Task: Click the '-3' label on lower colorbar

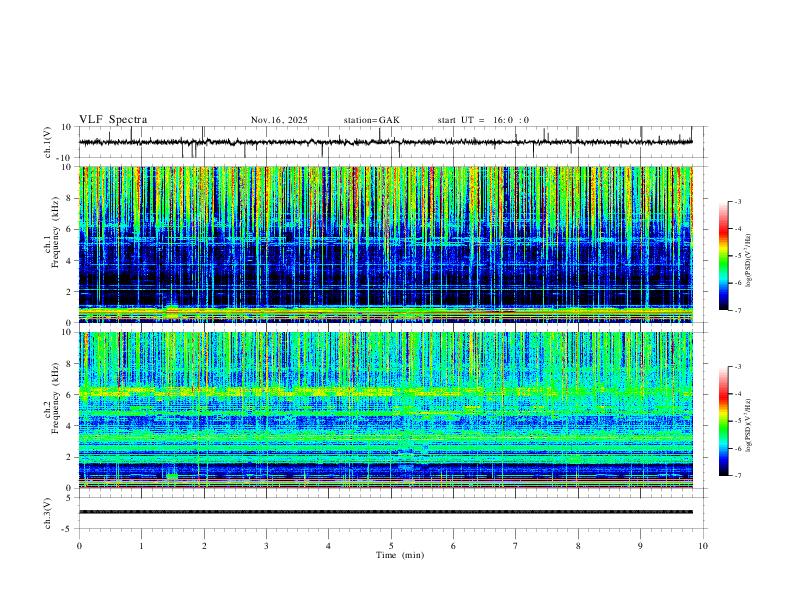Action: [x=738, y=367]
